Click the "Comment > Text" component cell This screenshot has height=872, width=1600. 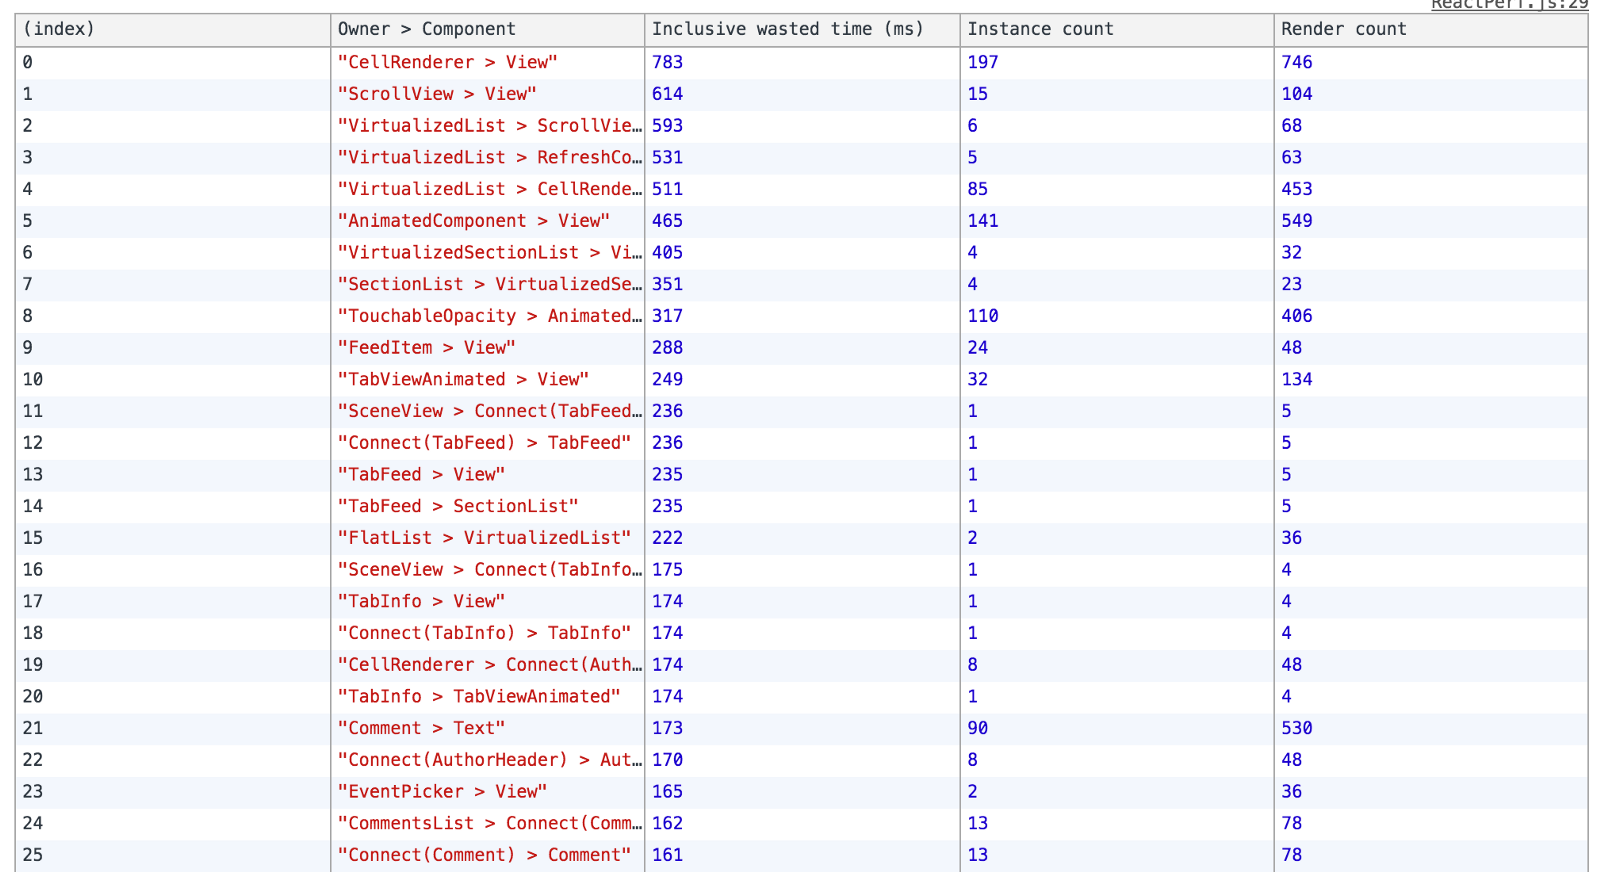pyautogui.click(x=421, y=729)
